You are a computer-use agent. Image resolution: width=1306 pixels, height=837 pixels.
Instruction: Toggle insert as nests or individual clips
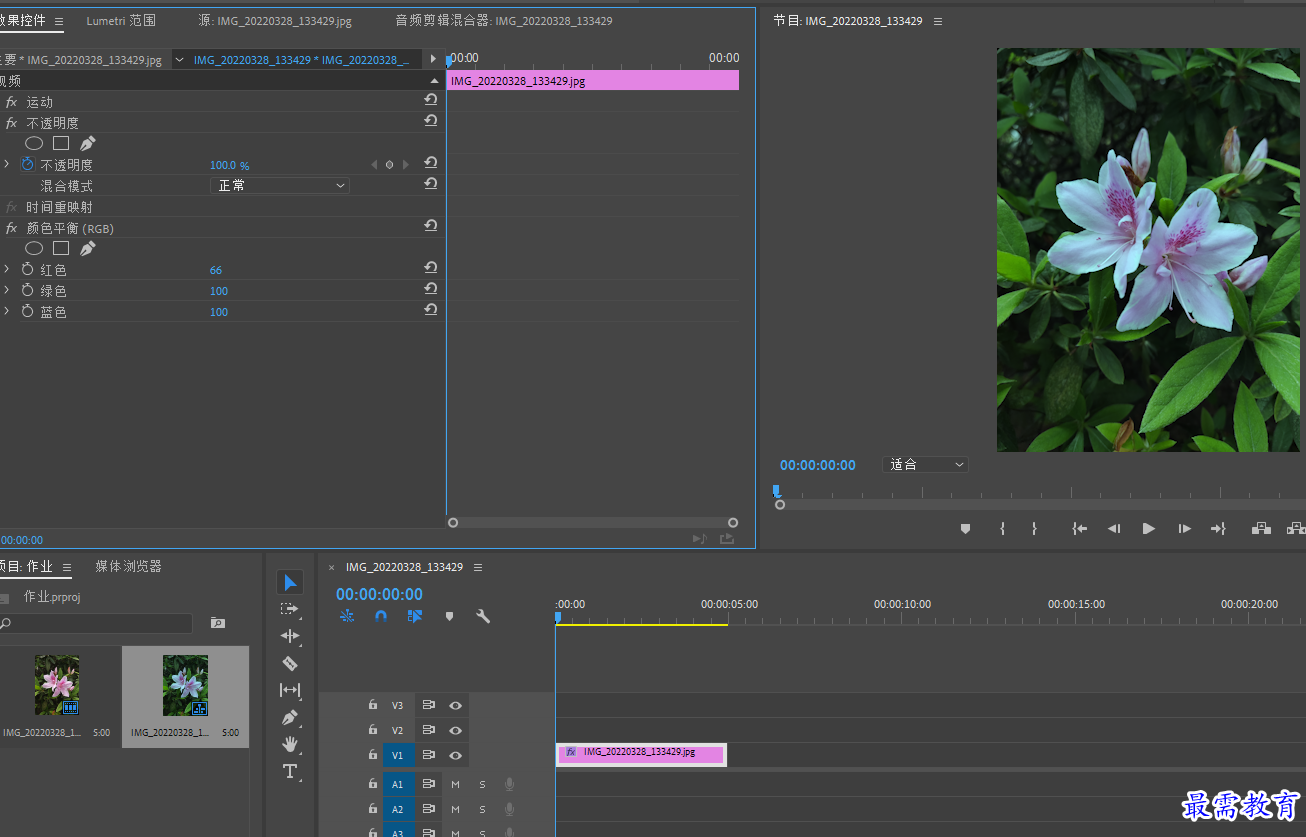pyautogui.click(x=347, y=616)
